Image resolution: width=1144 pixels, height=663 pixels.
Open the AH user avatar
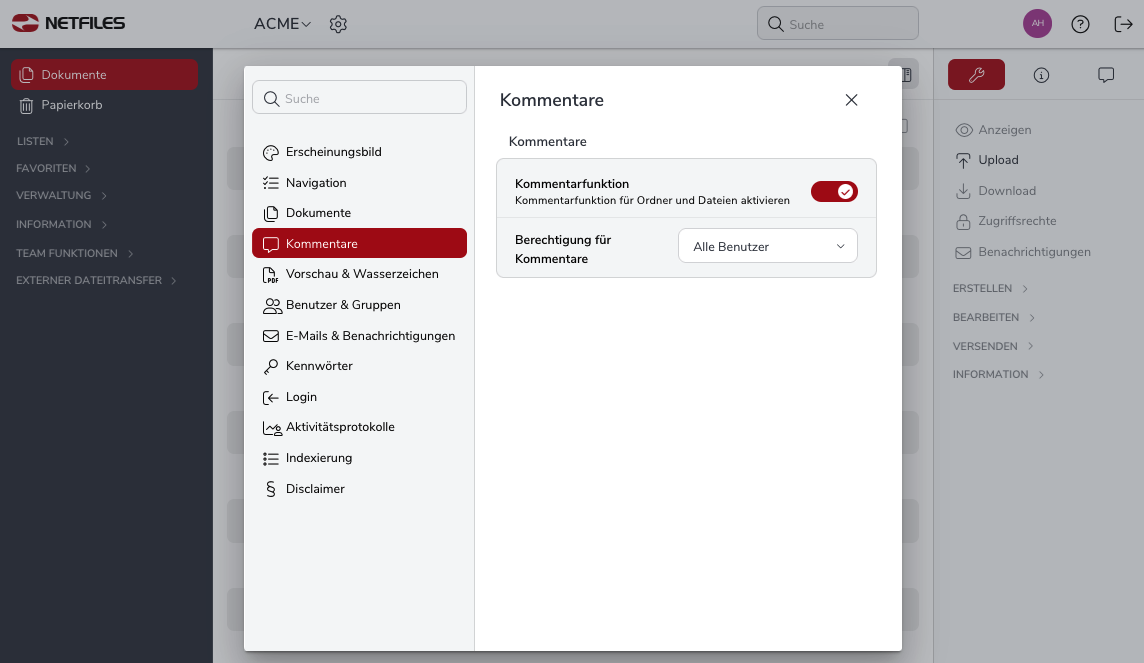(x=1037, y=24)
